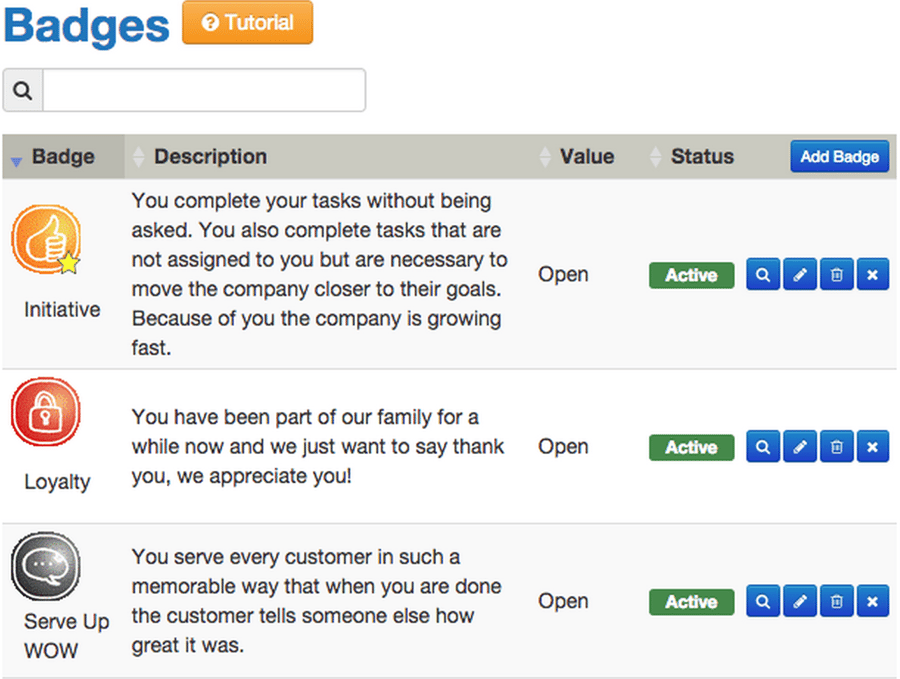
Task: View the Loyalty badge with magnifier icon
Action: point(763,447)
